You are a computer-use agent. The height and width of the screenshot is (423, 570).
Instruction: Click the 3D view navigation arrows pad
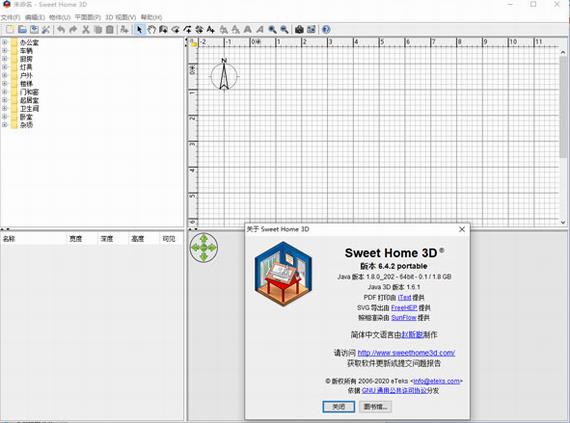(204, 247)
